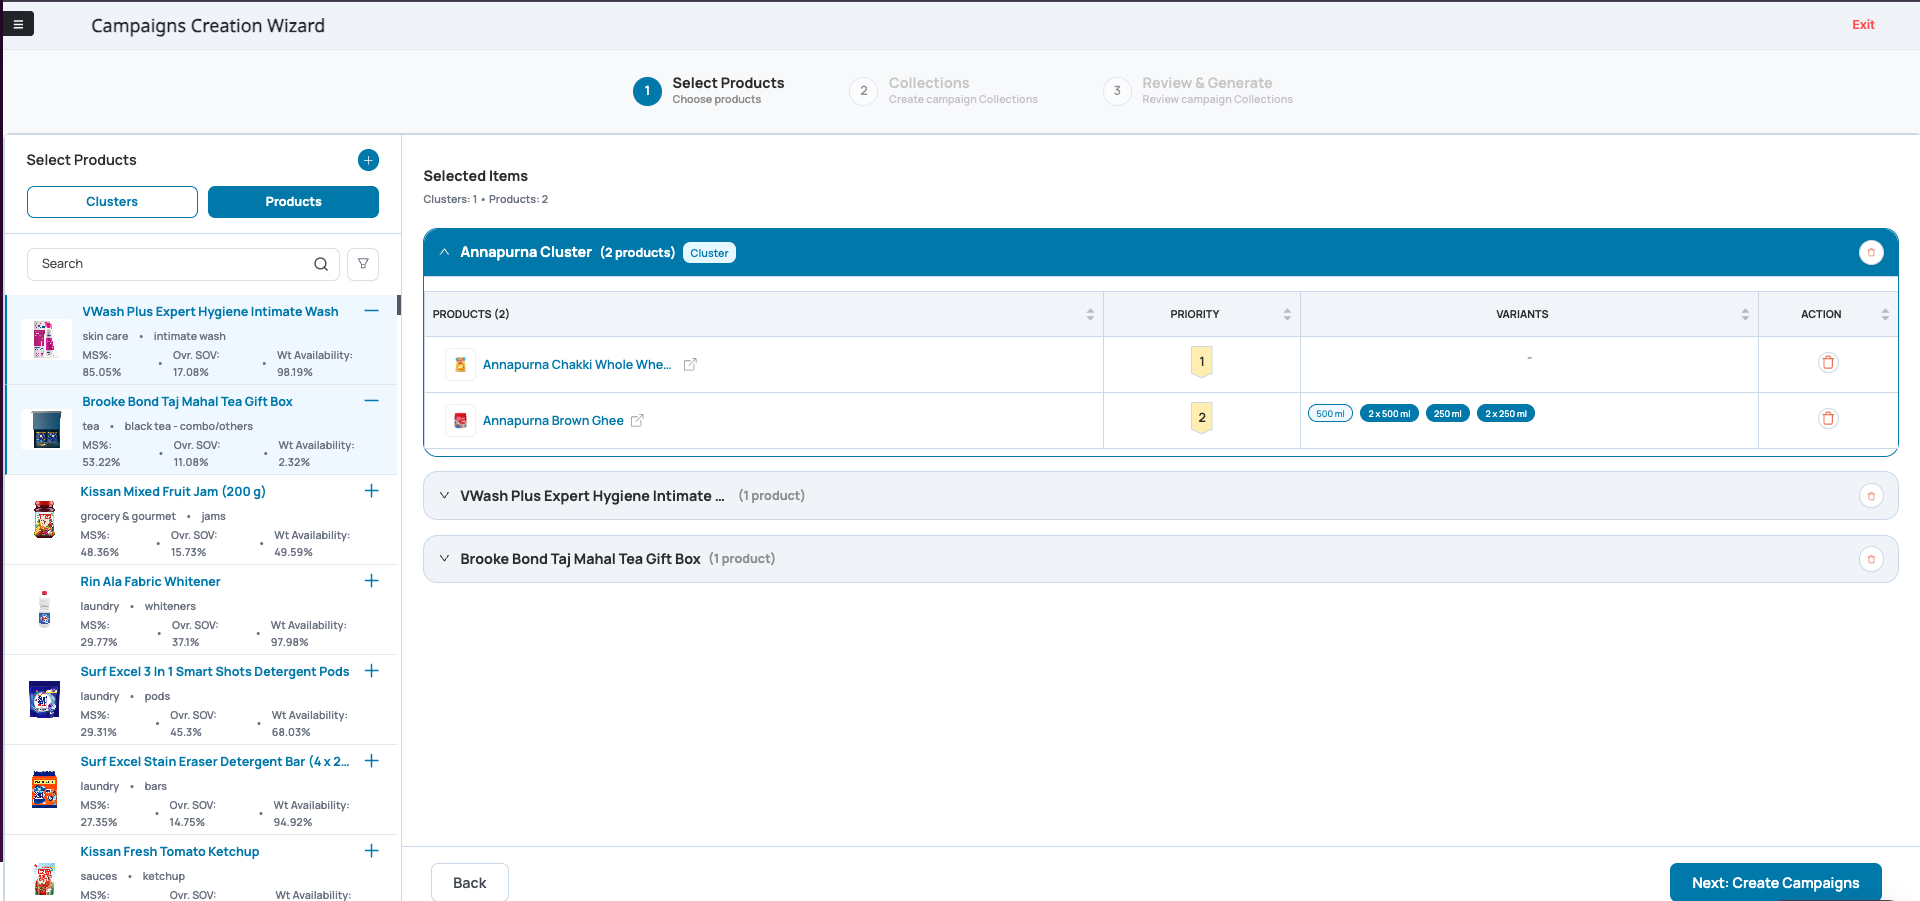Open Rin Ala Fabric Whitener title
The height and width of the screenshot is (901, 1920).
(150, 582)
